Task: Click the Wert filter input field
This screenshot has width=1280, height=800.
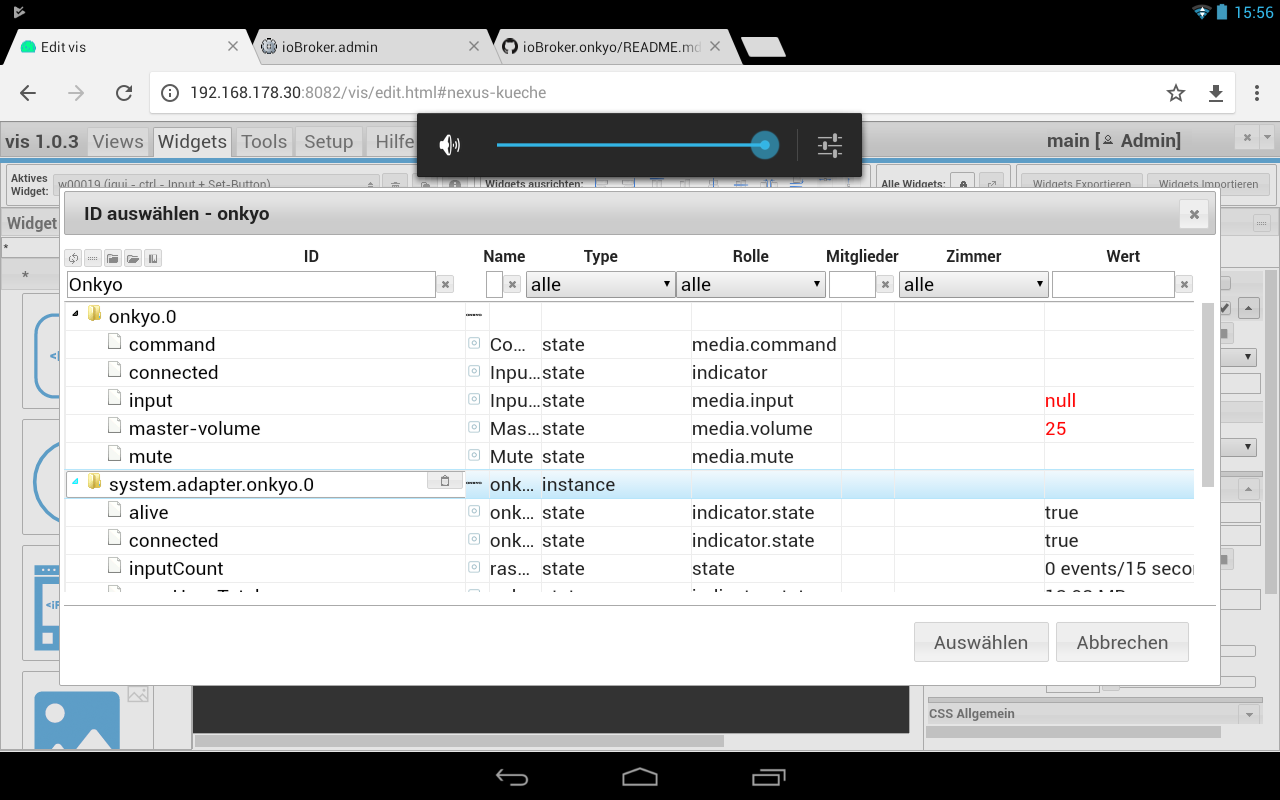Action: point(1113,285)
